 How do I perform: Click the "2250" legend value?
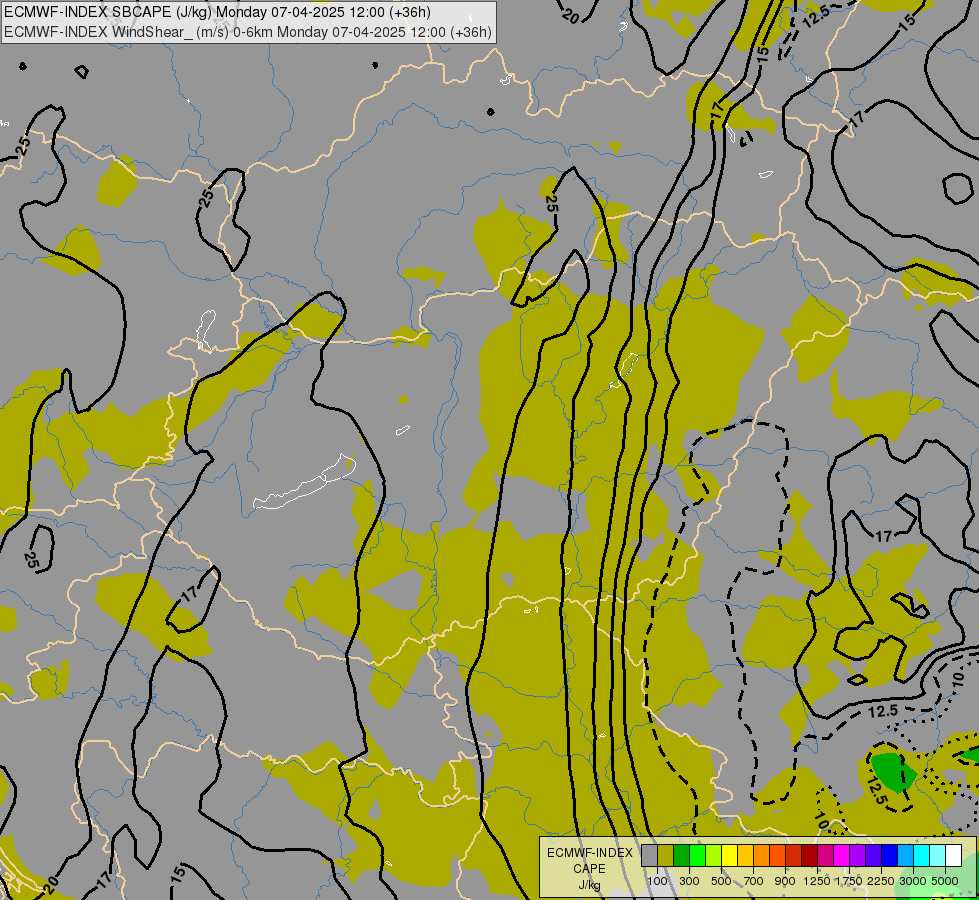coord(881,881)
